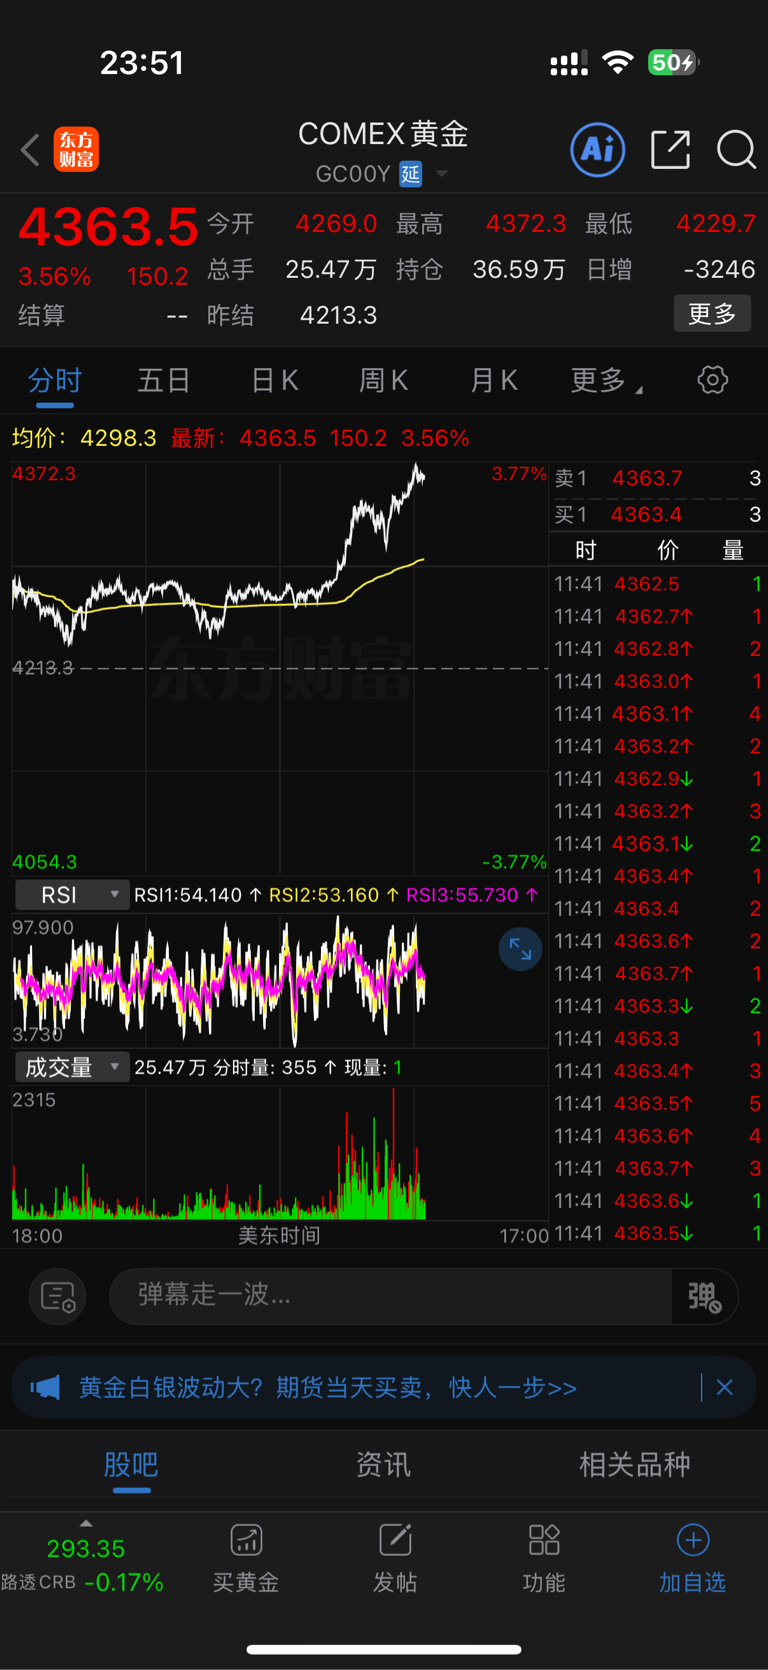Tap the megaphone announcement icon
This screenshot has width=768, height=1670.
(x=45, y=1387)
